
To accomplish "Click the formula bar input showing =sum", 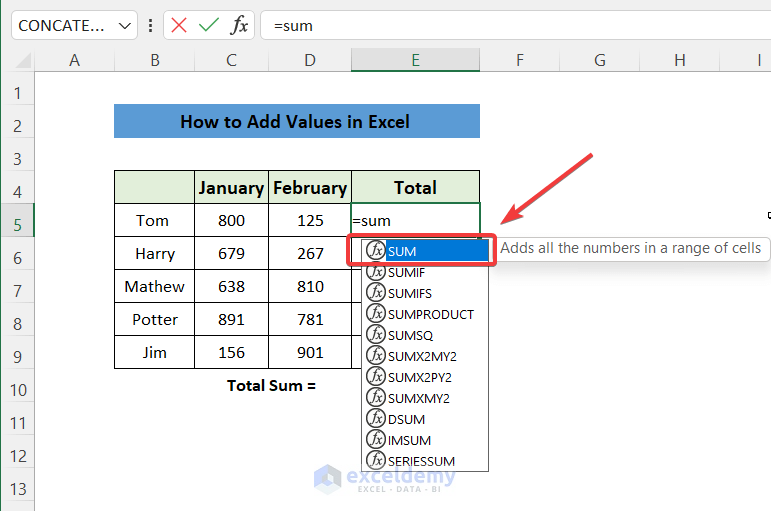I will pyautogui.click(x=500, y=25).
